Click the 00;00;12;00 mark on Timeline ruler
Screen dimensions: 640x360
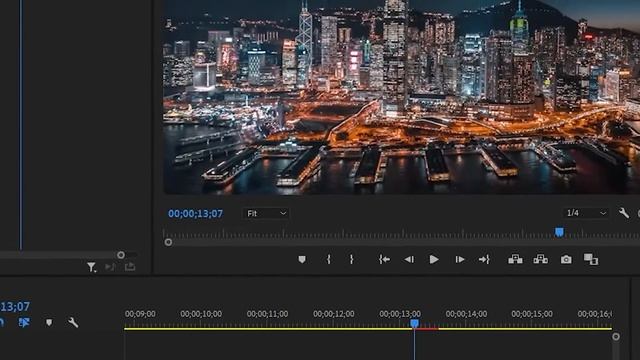(333, 314)
